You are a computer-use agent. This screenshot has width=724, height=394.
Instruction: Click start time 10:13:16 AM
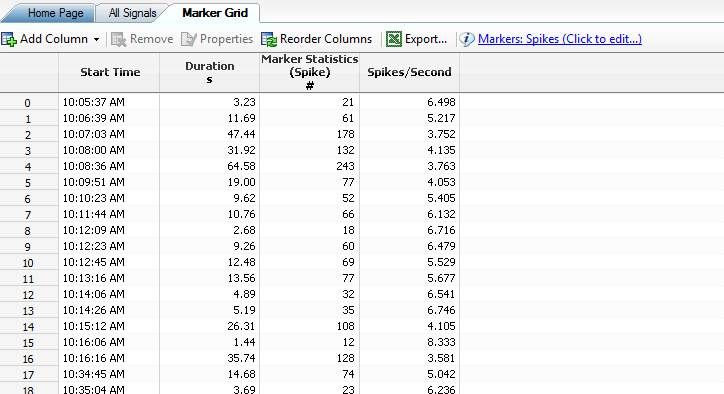click(94, 278)
